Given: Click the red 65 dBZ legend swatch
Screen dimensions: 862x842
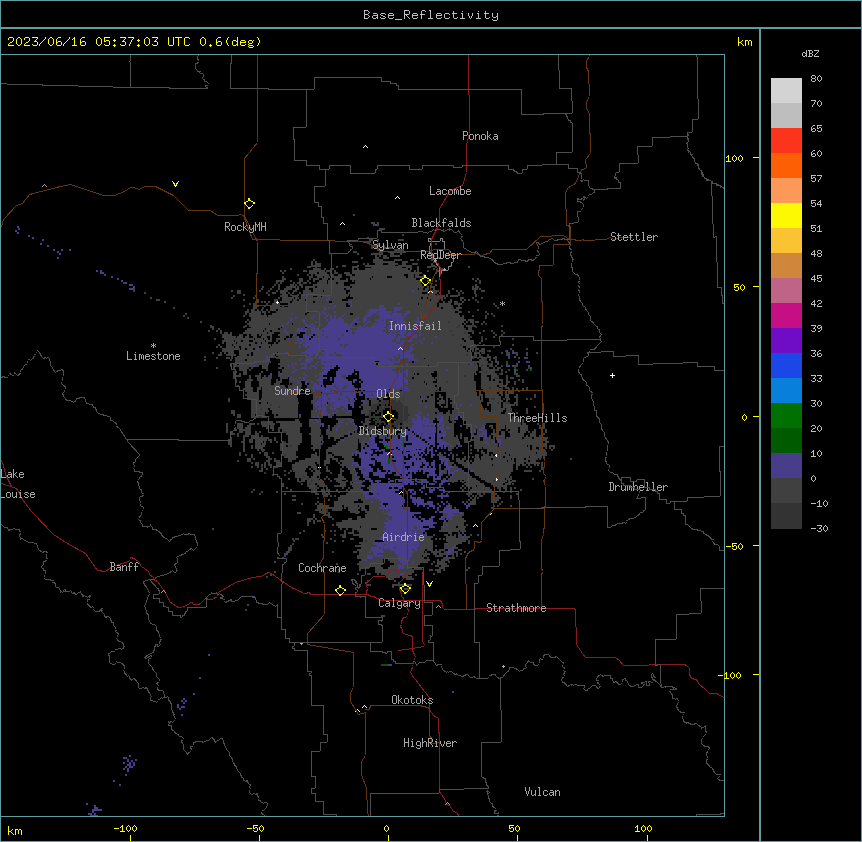Looking at the screenshot, I should (x=786, y=140).
